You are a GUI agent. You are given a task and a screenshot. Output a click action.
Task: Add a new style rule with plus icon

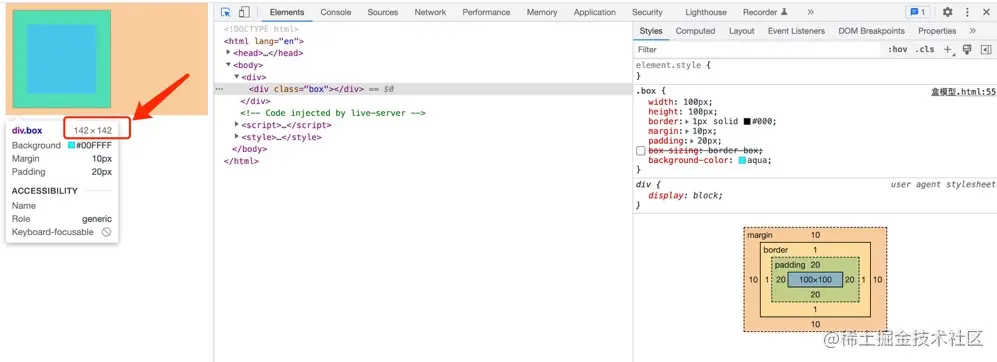pos(948,49)
